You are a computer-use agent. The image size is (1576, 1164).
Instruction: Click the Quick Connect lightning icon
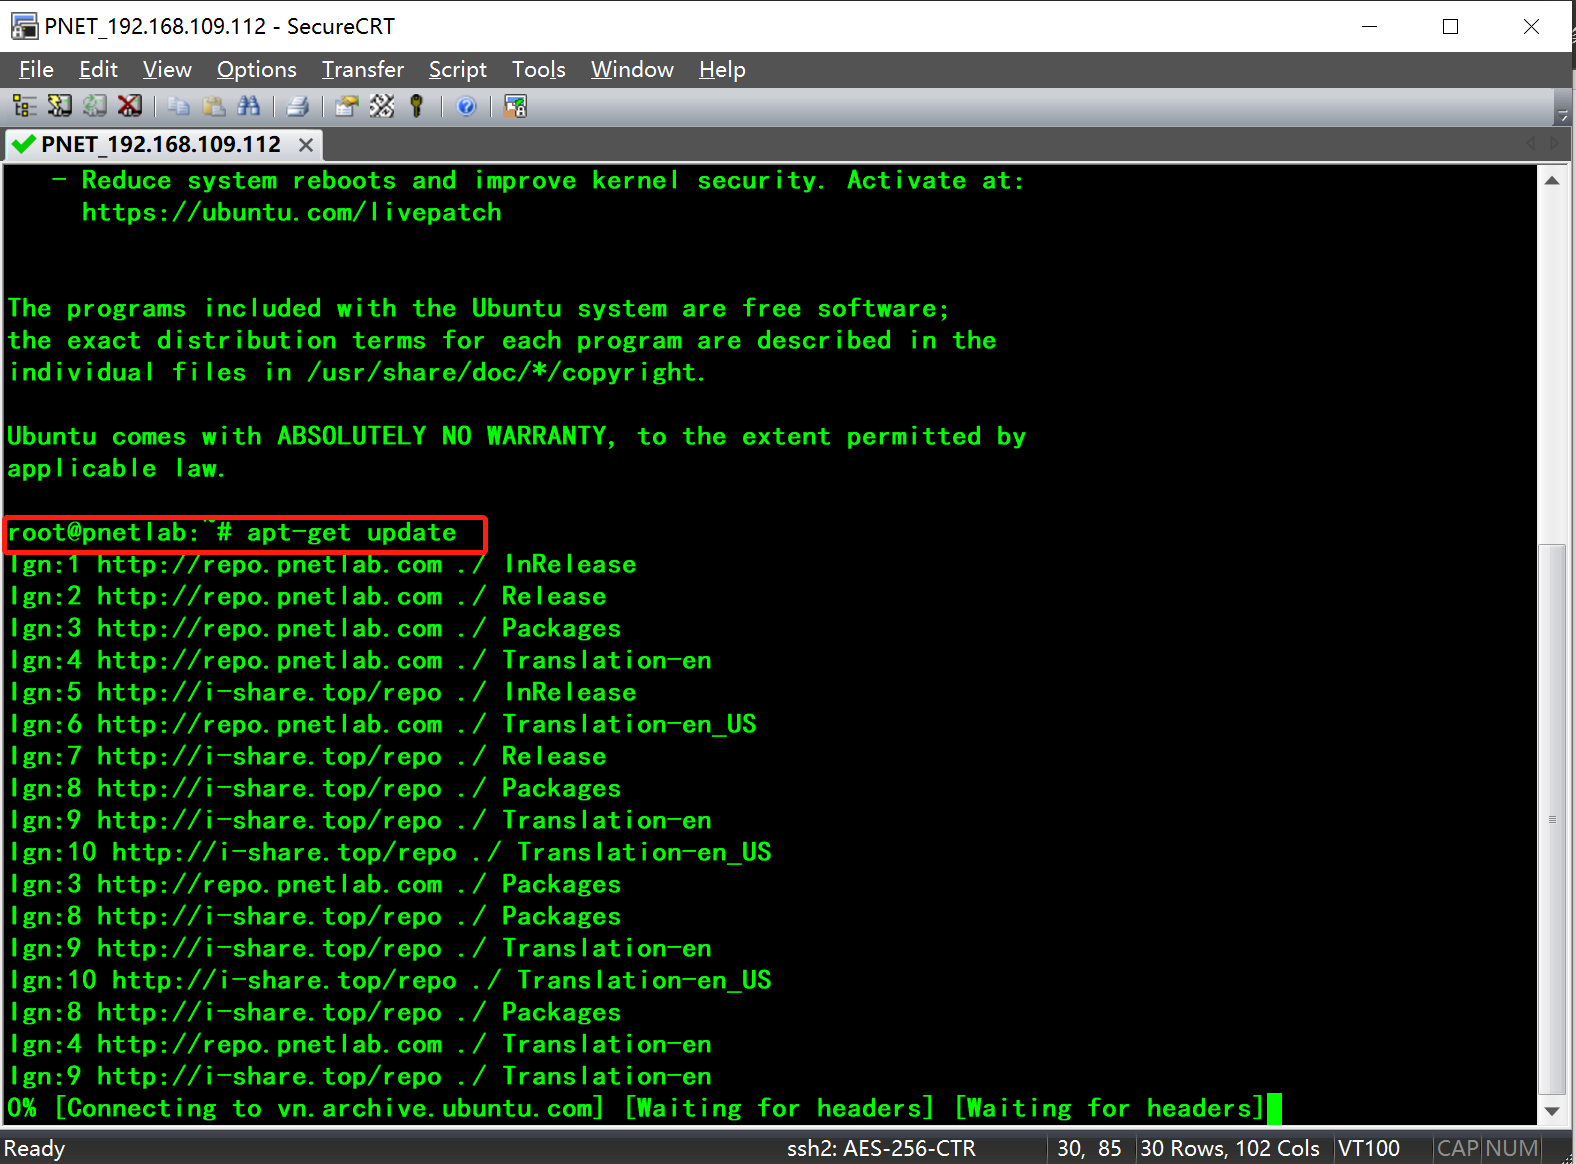[60, 106]
